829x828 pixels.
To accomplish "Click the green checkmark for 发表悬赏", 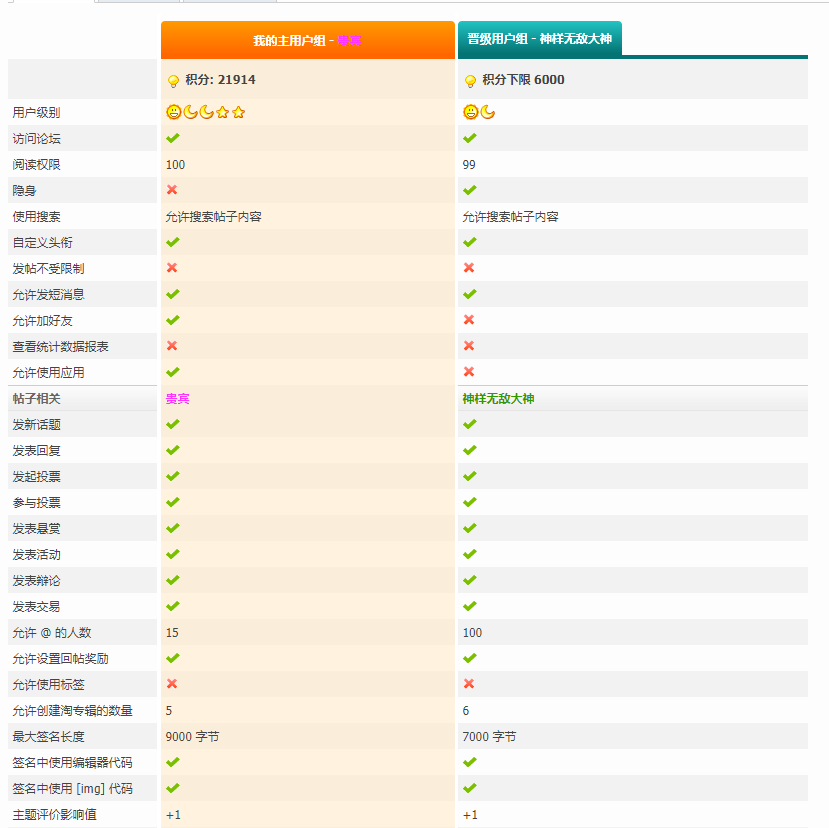I will (x=172, y=528).
